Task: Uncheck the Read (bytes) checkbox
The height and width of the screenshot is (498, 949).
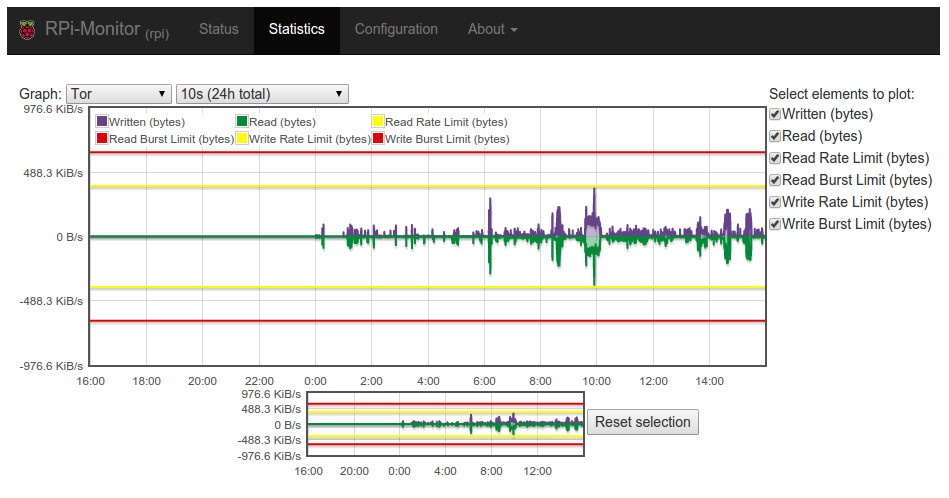Action: click(x=775, y=136)
